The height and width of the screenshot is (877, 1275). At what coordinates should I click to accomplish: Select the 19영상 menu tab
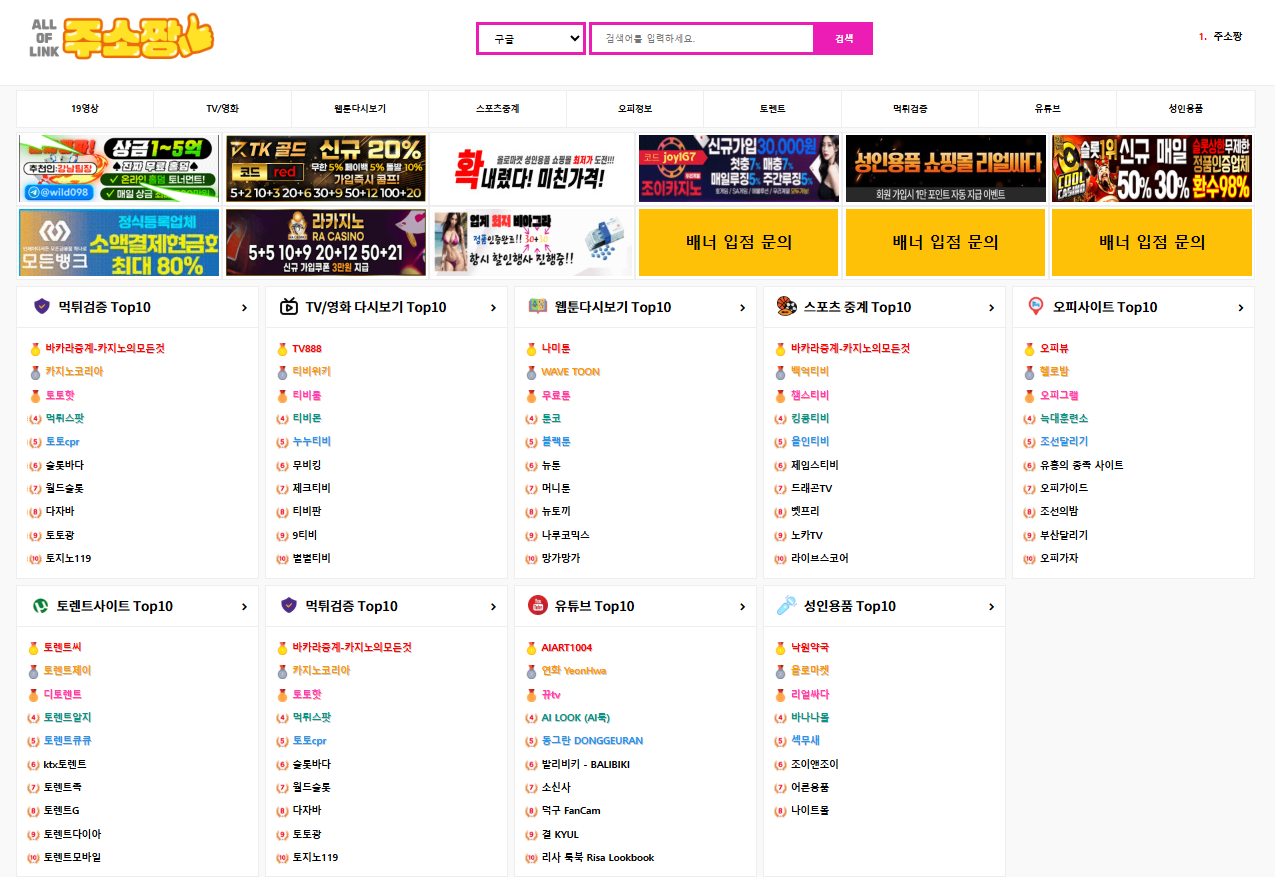(85, 108)
